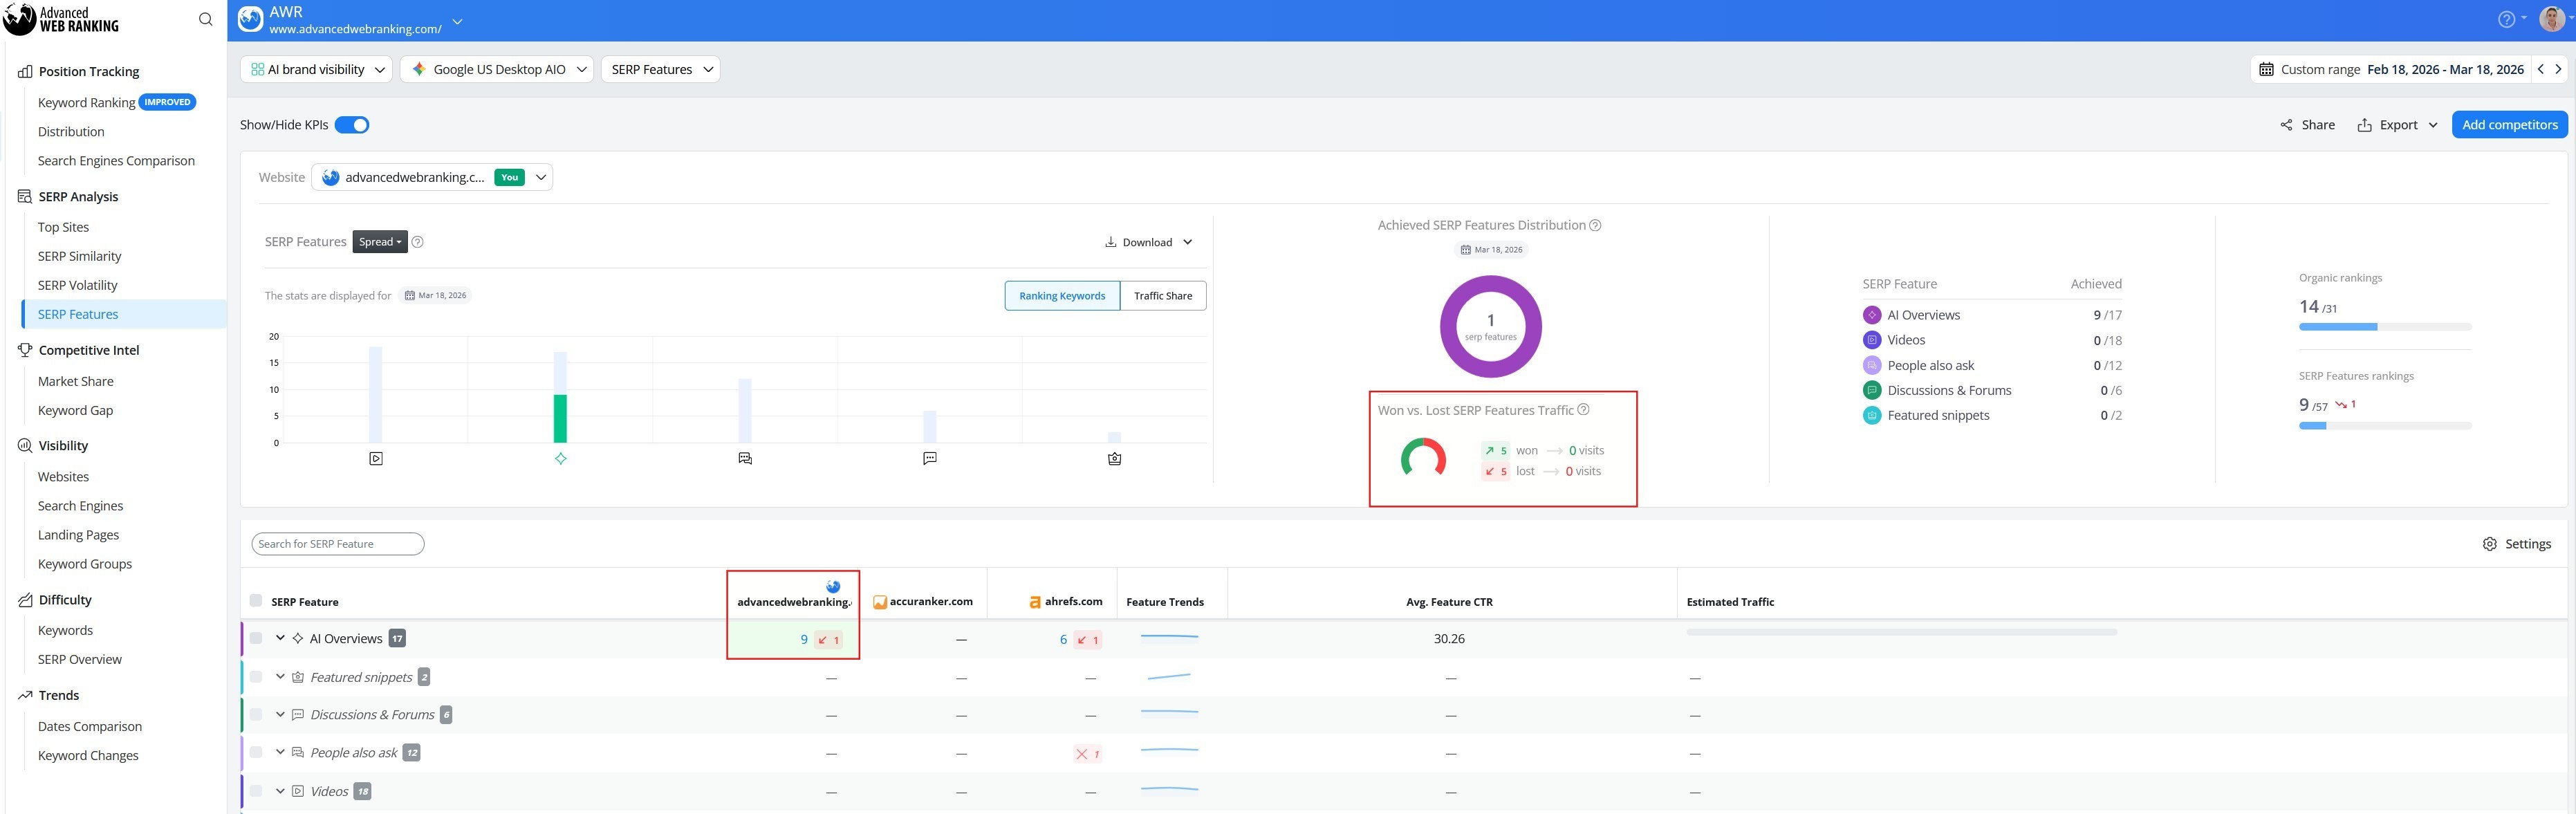2576x814 pixels.
Task: Click info icon beside Achieved SERP Features Distribution
Action: coord(1595,225)
